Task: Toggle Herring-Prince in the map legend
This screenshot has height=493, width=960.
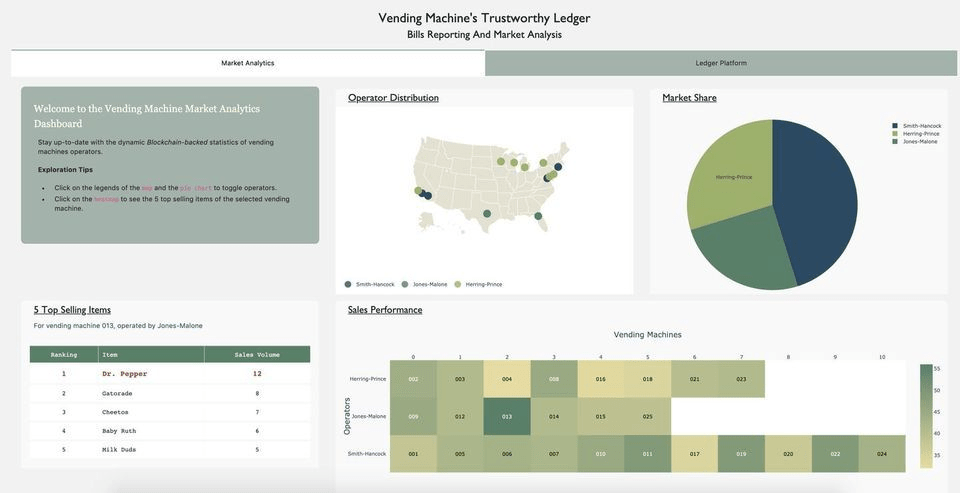Action: coord(478,284)
